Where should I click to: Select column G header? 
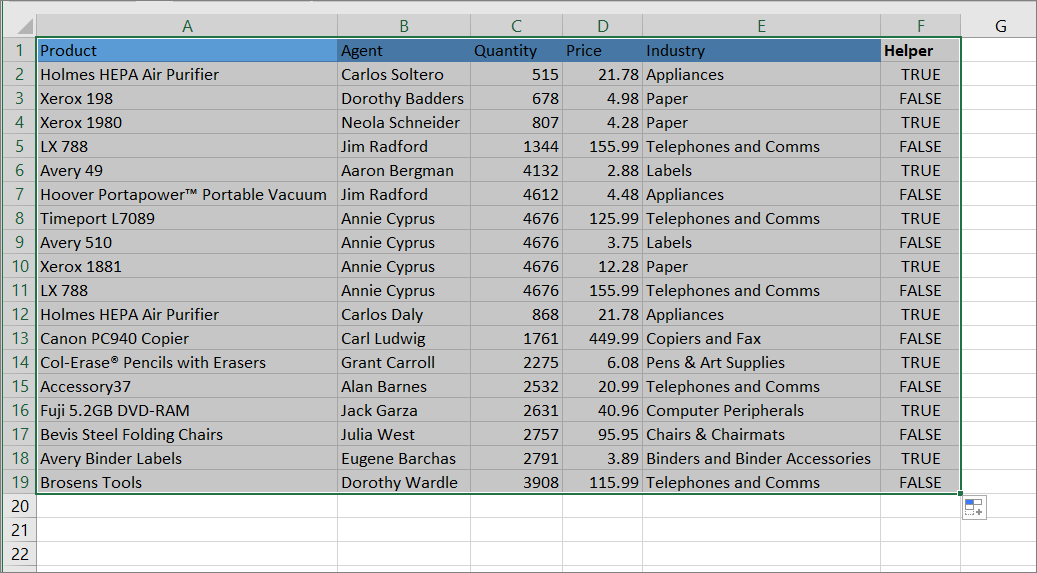(x=1001, y=26)
